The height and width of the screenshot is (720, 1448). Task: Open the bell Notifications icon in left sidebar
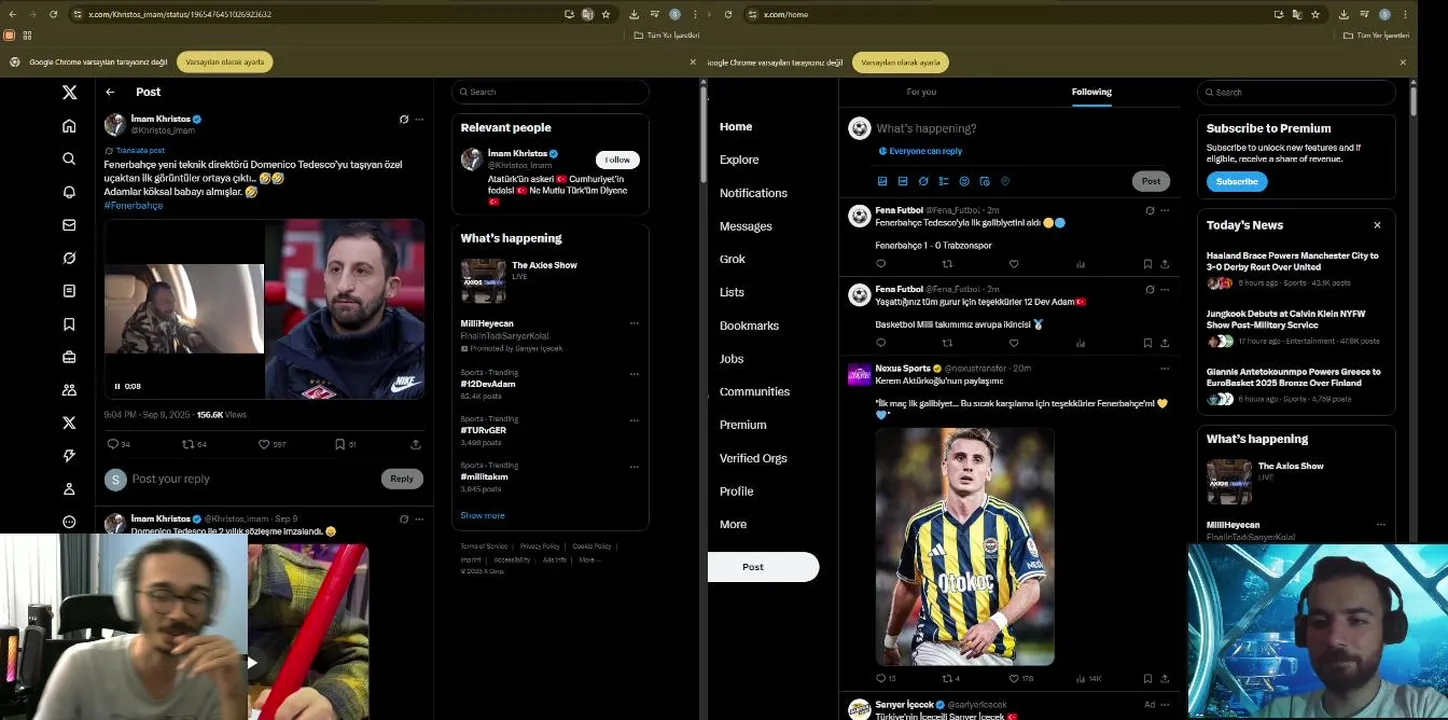[69, 192]
